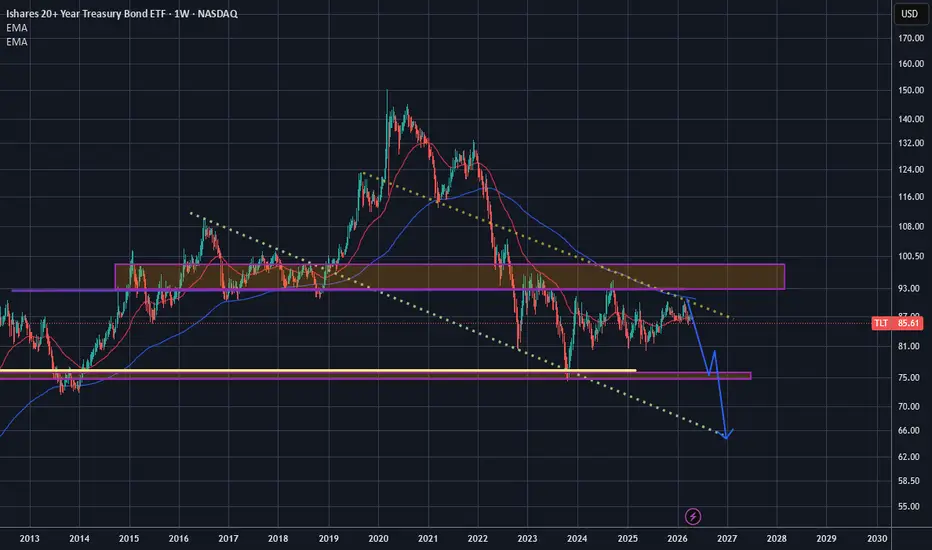
Task: Click the 170.00 price scale value
Action: pos(911,38)
